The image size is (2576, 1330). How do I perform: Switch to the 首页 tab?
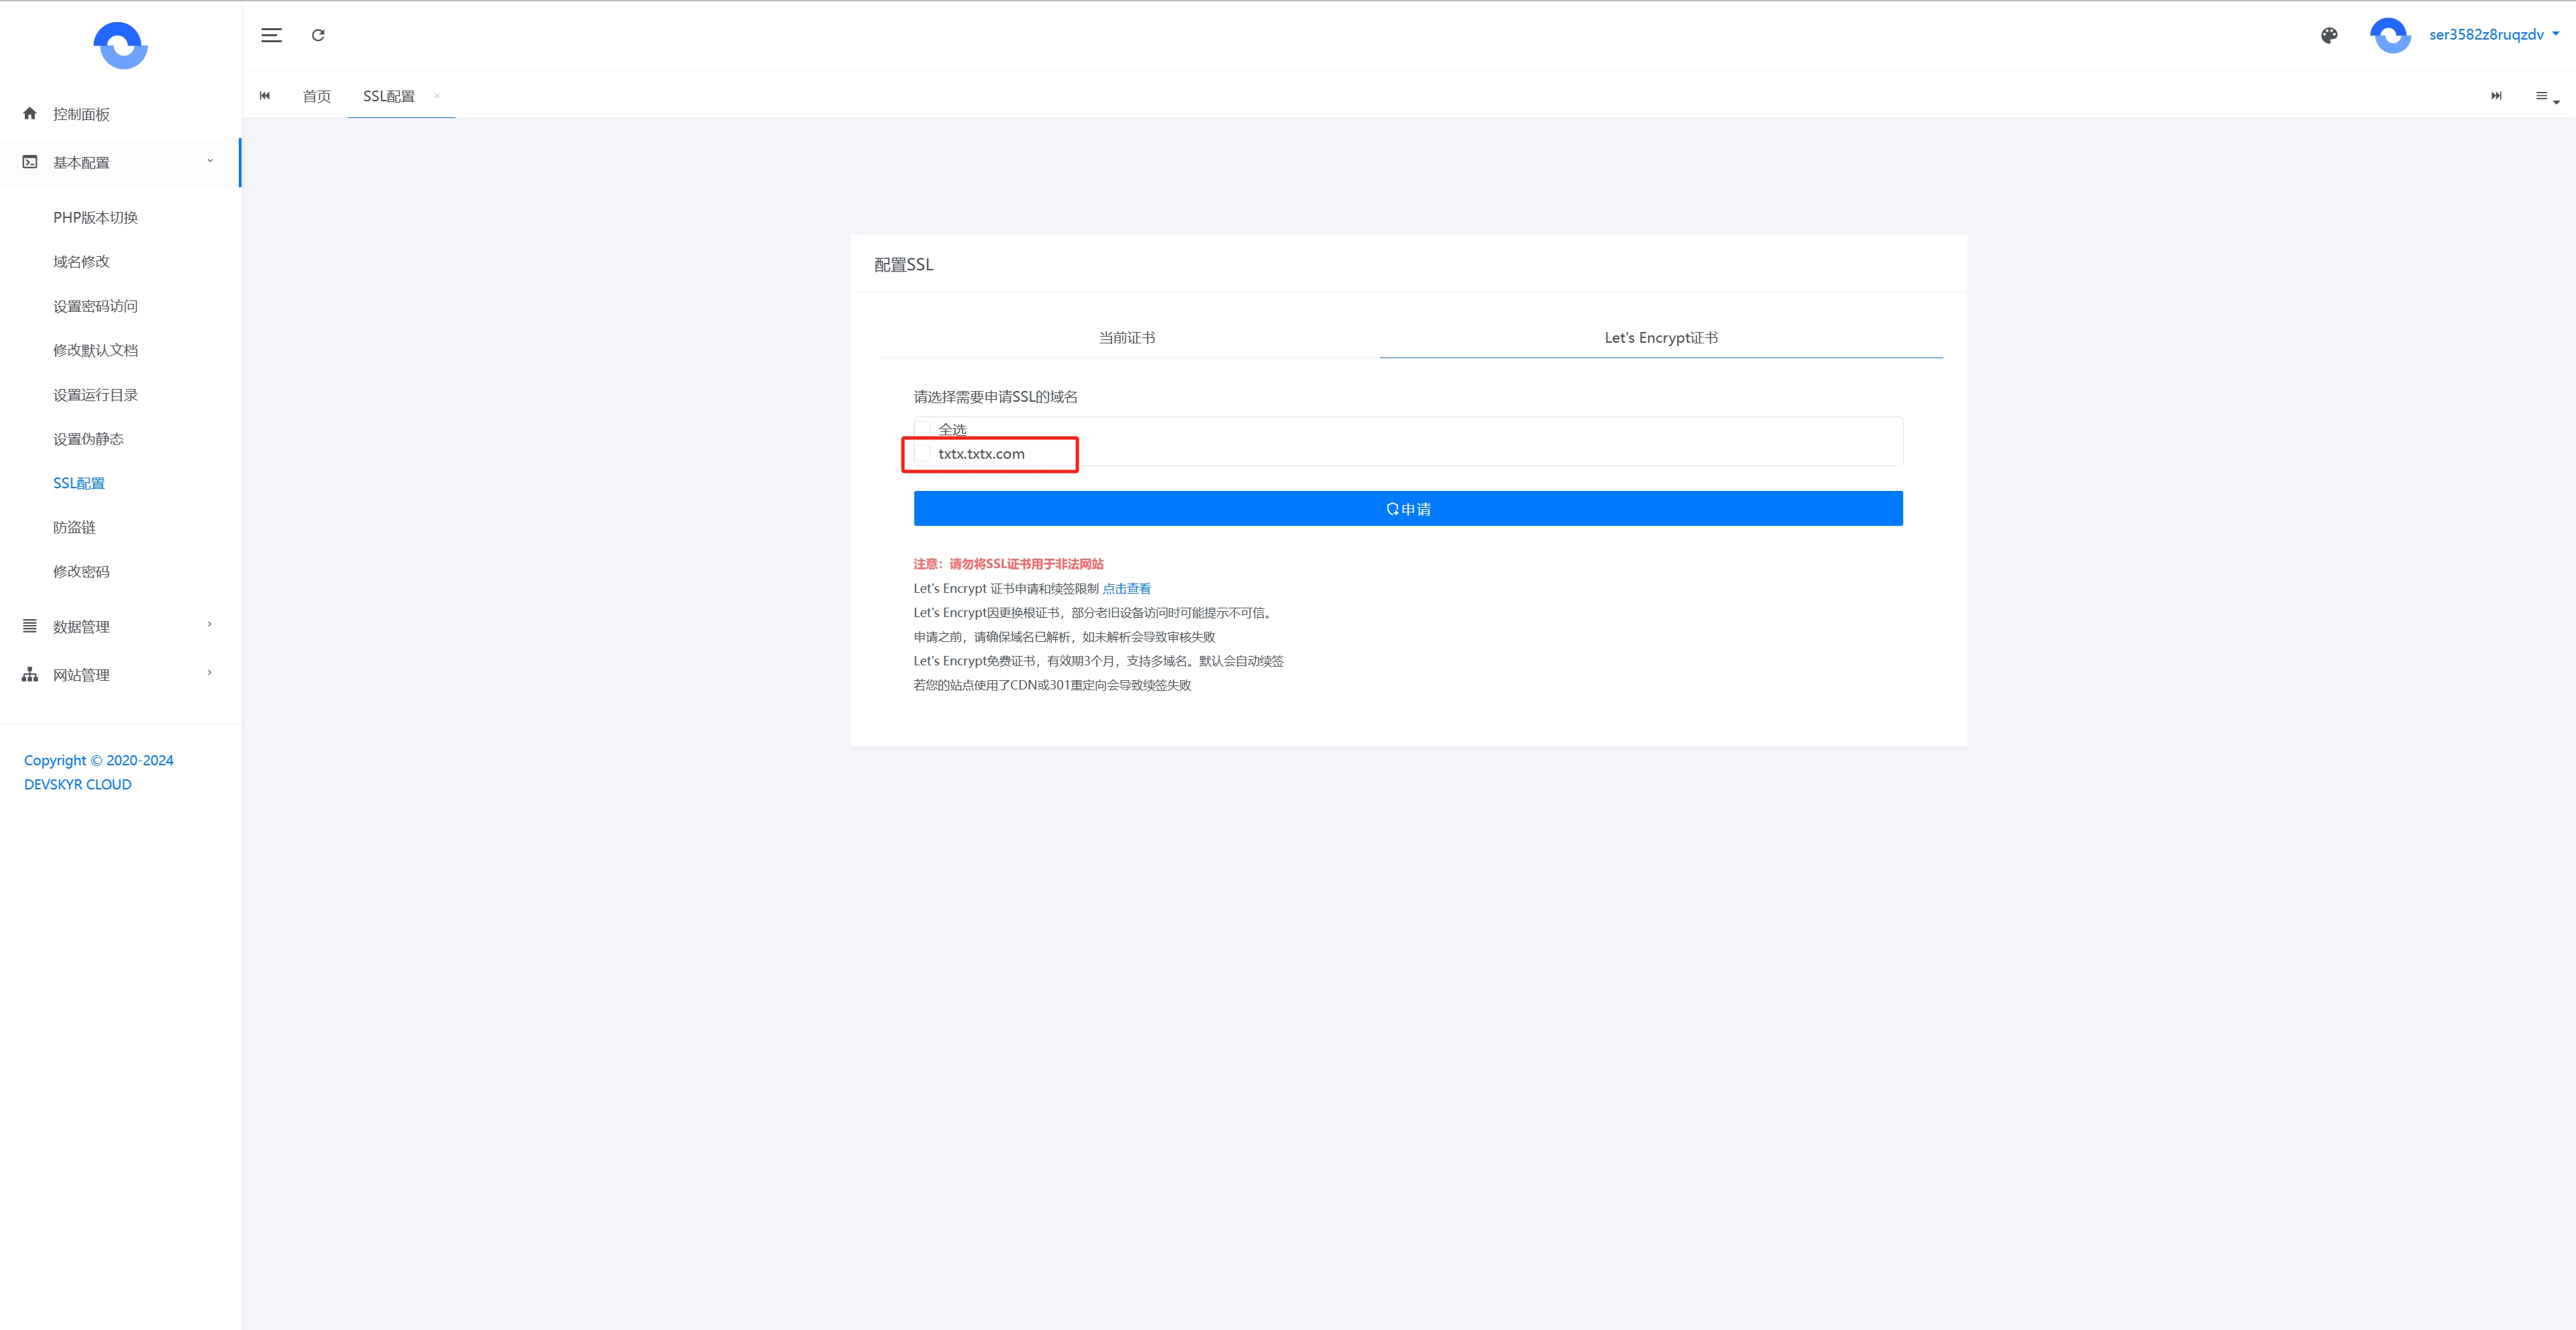pyautogui.click(x=316, y=96)
